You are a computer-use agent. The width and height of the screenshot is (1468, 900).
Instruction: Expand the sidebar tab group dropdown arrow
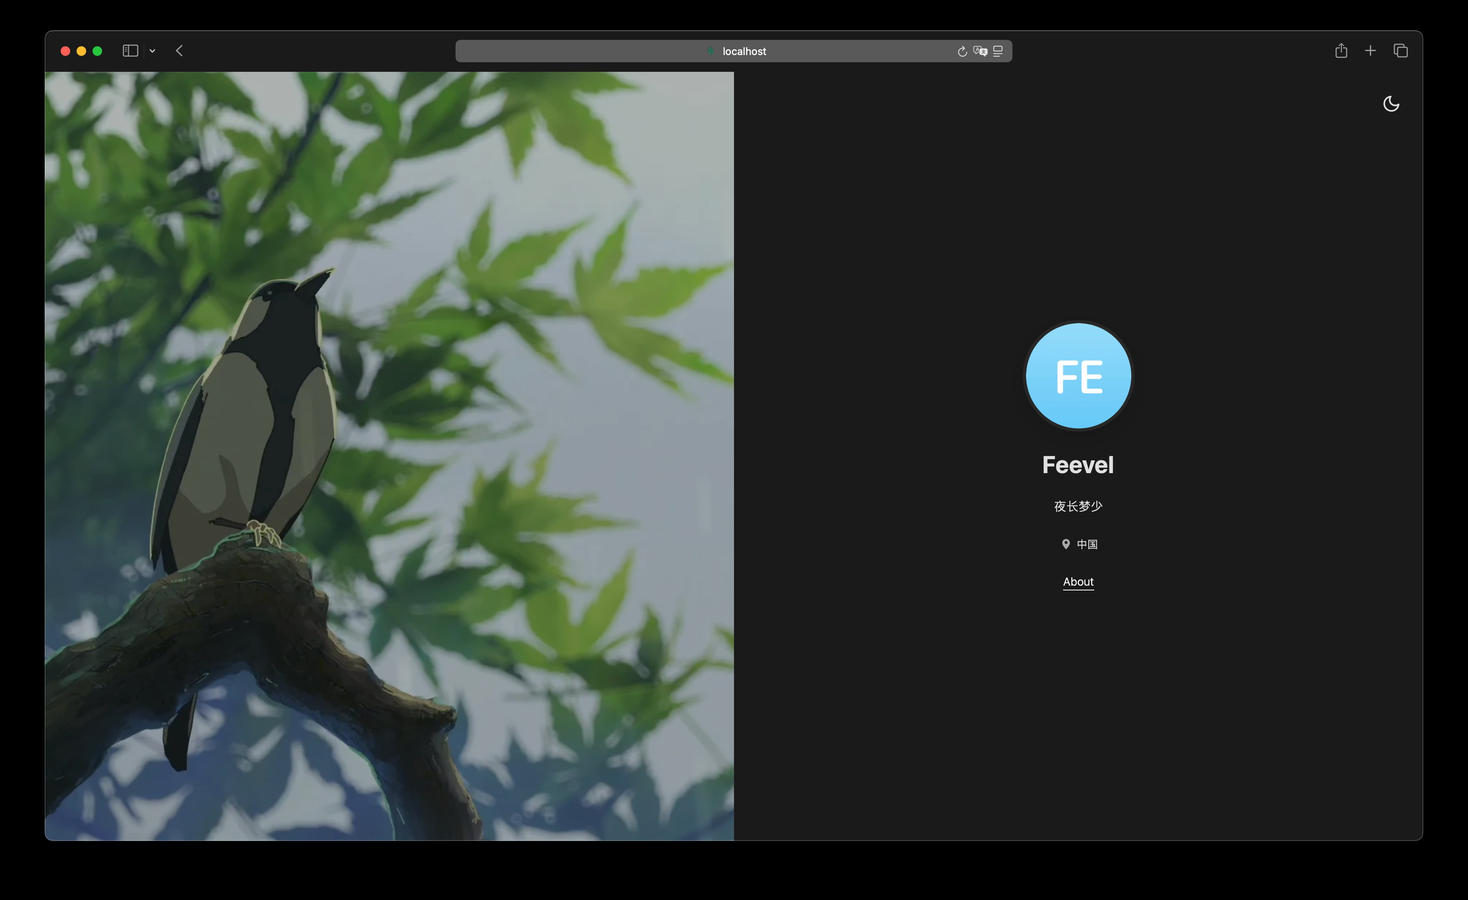pyautogui.click(x=152, y=51)
